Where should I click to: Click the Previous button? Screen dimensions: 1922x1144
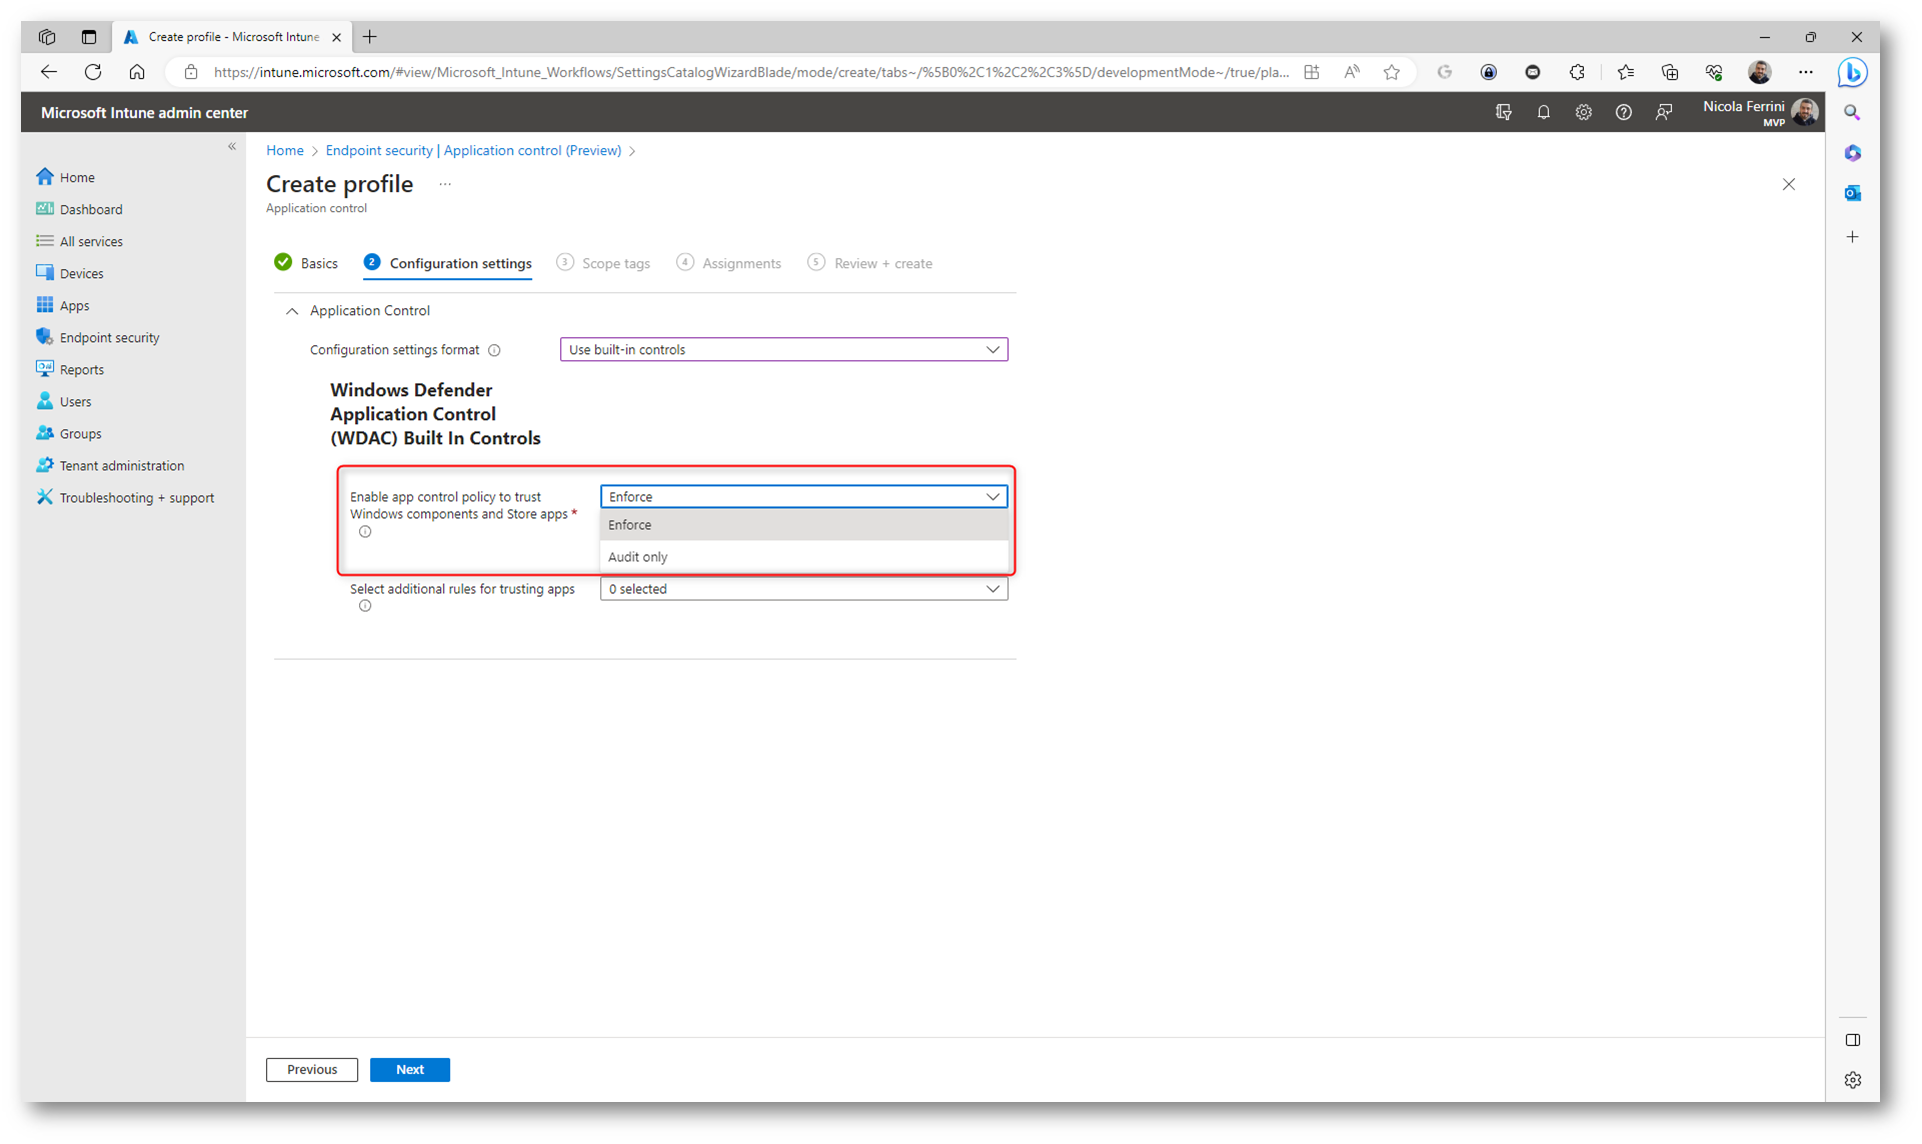312,1069
